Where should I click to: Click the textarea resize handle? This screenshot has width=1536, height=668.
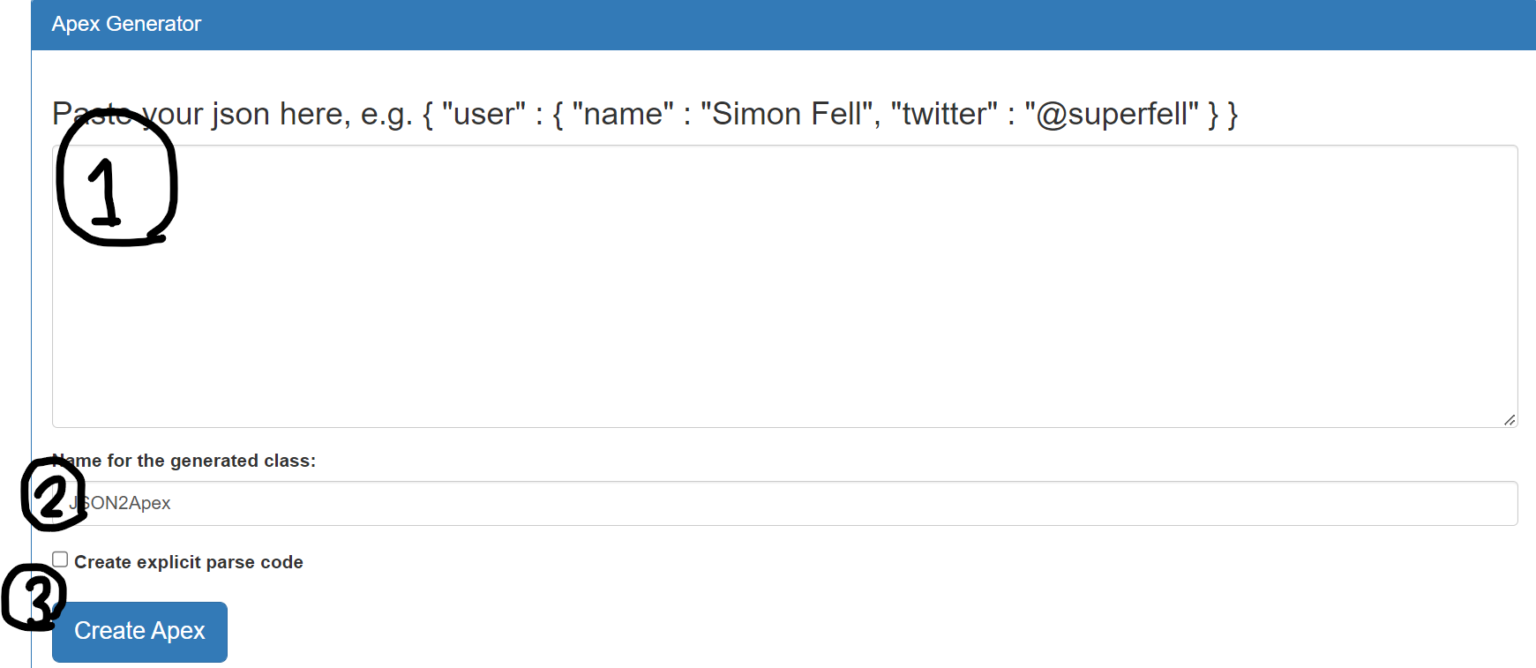click(x=1507, y=419)
